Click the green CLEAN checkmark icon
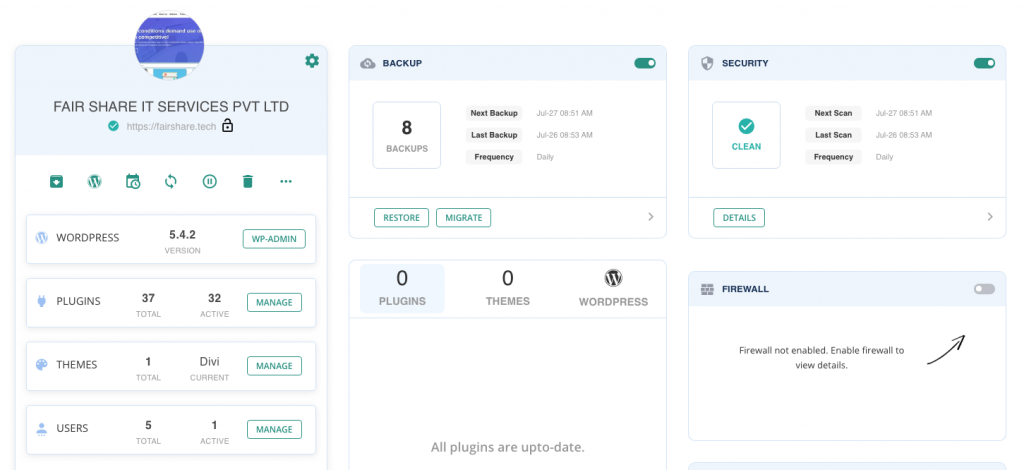Image resolution: width=1024 pixels, height=470 pixels. [746, 126]
